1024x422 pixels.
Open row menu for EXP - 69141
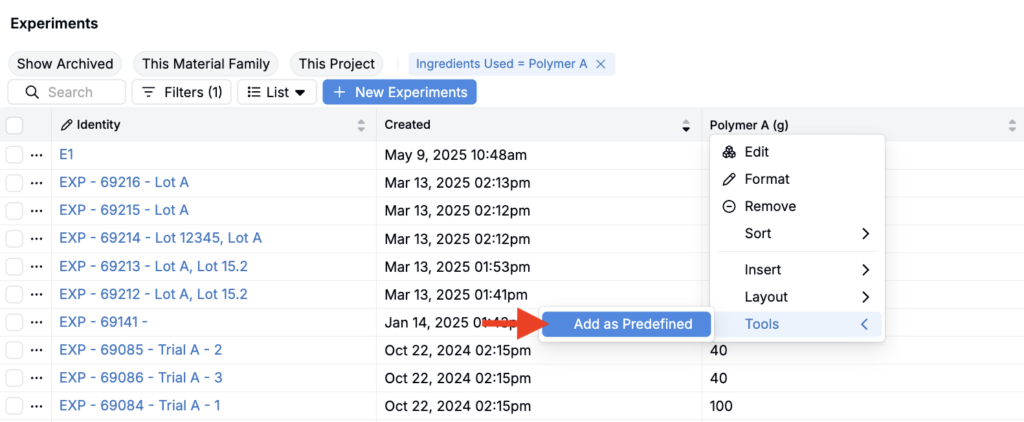point(37,322)
